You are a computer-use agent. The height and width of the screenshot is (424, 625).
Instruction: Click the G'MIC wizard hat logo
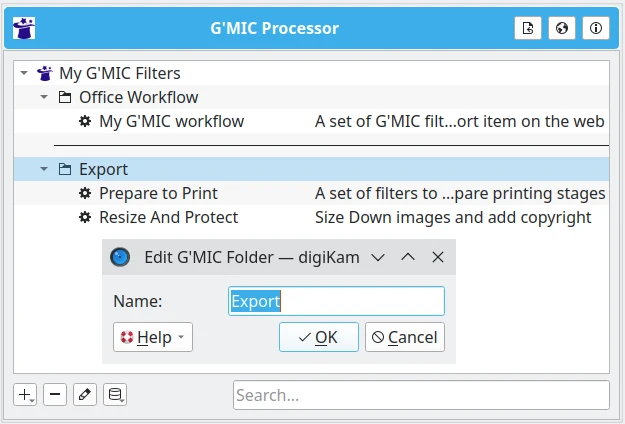pyautogui.click(x=25, y=29)
